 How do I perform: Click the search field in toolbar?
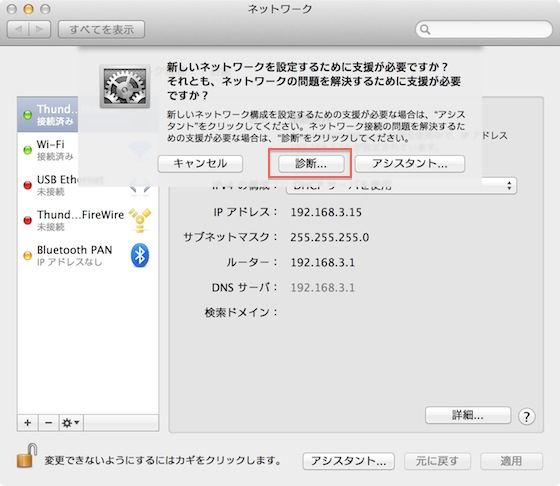(x=484, y=29)
